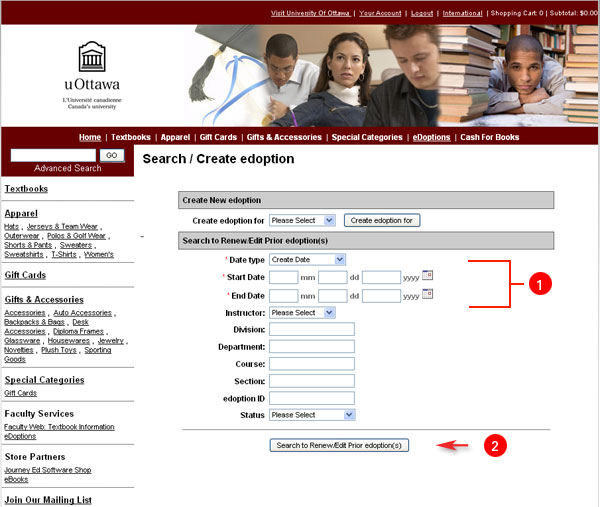The image size is (600, 507).
Task: Click the Start Date month field
Action: coord(283,277)
